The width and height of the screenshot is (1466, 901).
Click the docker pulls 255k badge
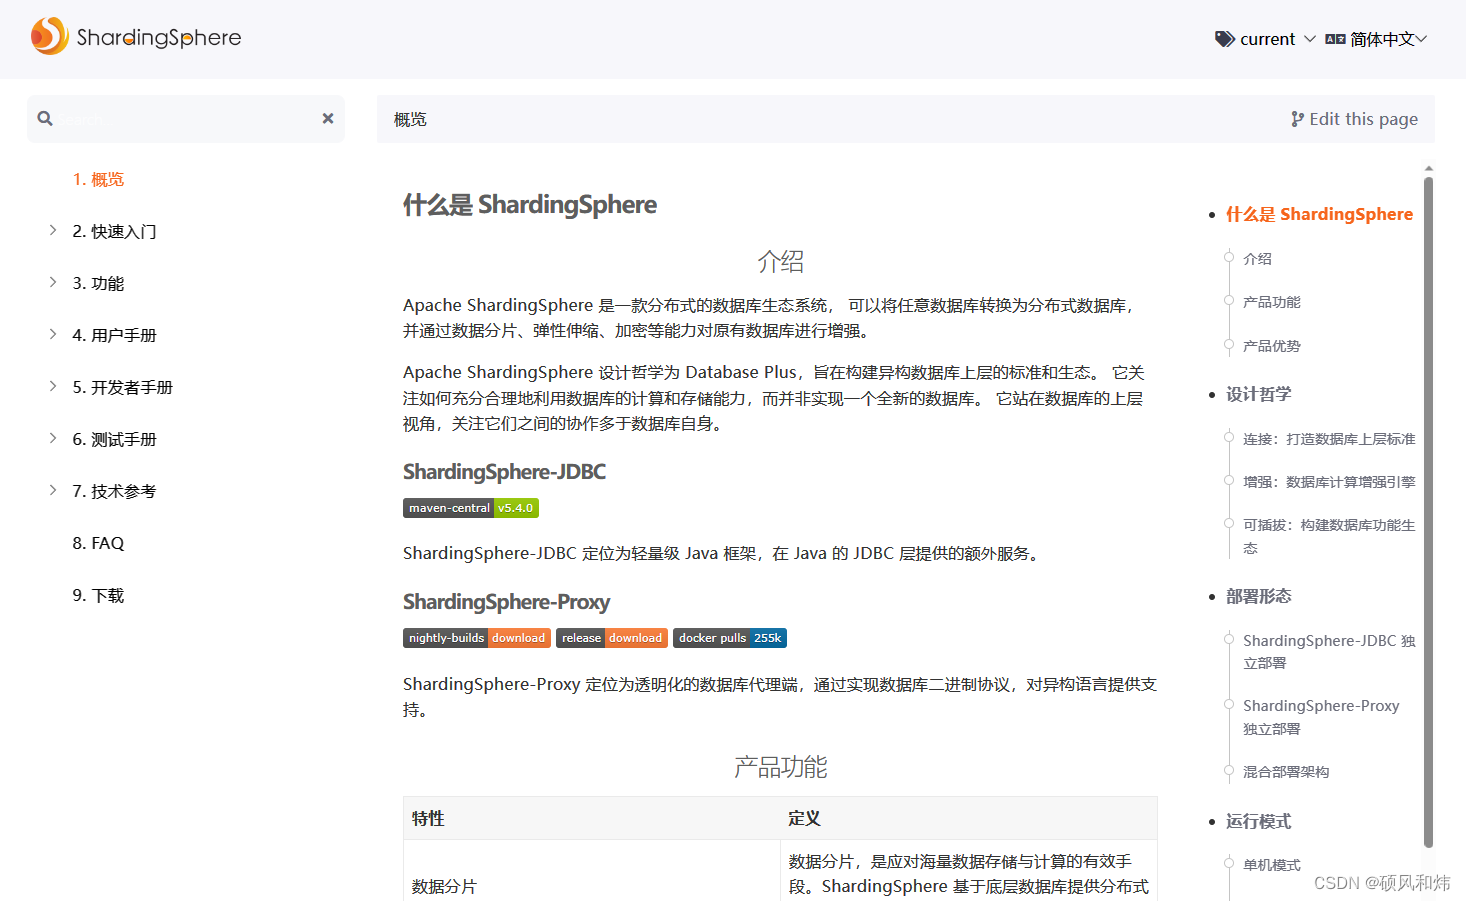point(730,638)
